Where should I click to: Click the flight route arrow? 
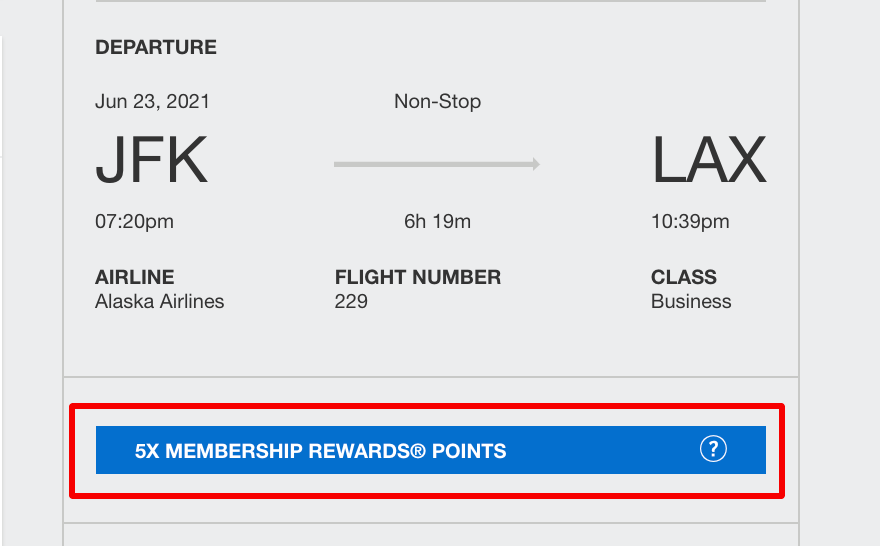[437, 164]
